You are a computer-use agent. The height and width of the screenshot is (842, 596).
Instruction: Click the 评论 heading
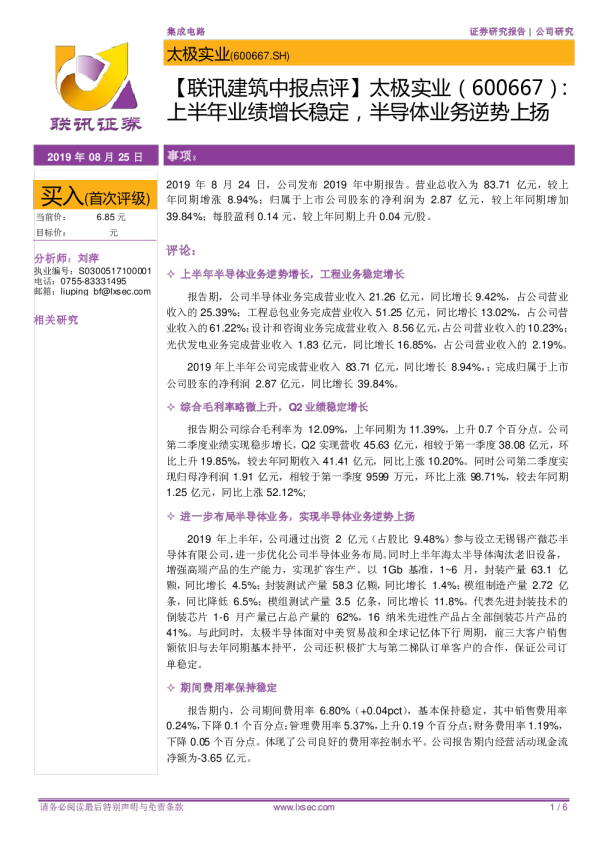pyautogui.click(x=181, y=250)
